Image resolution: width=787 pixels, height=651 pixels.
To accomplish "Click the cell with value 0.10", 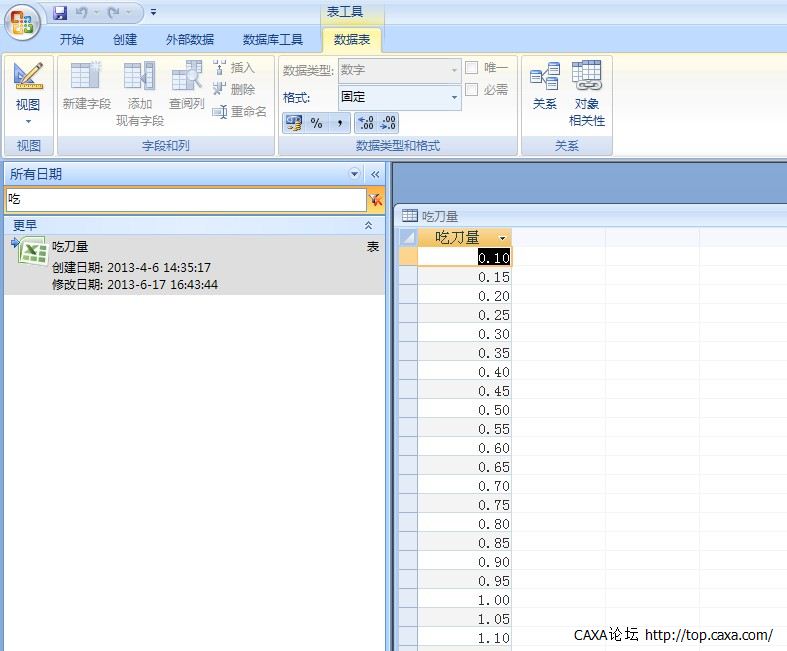I will pyautogui.click(x=464, y=257).
